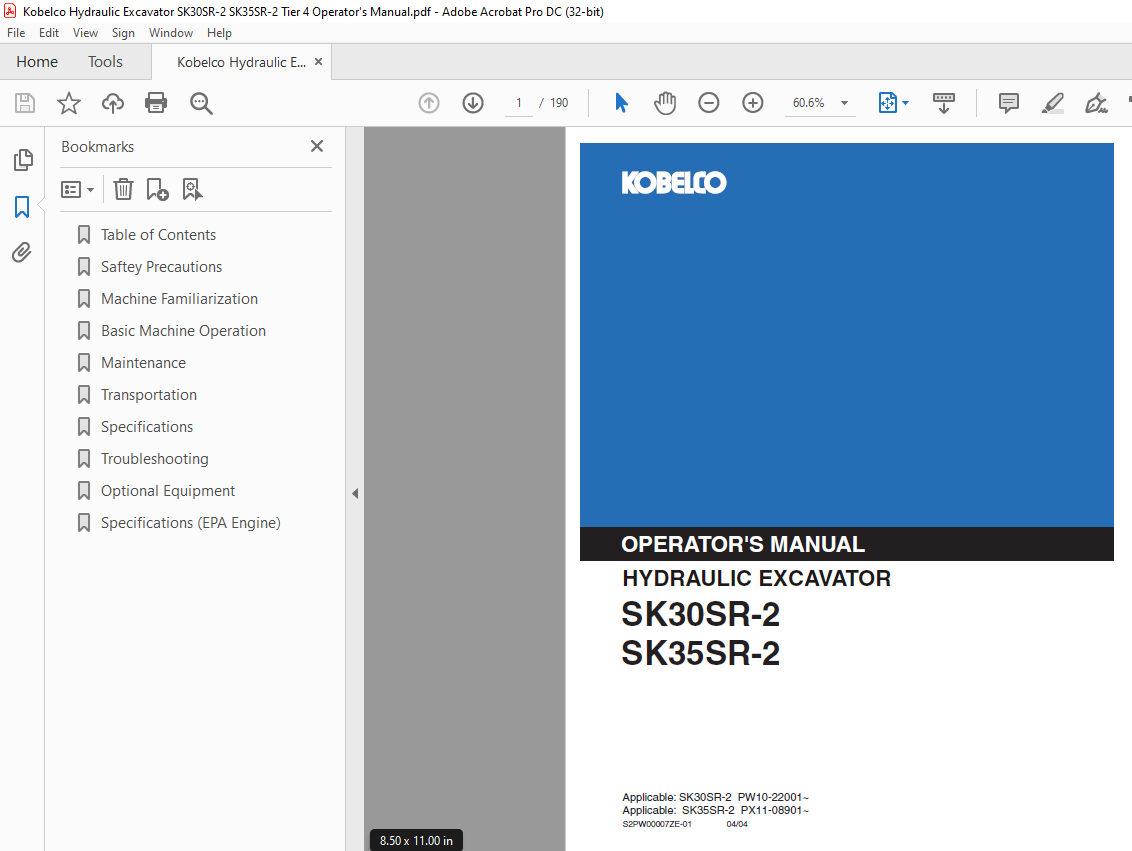Click the page number input field
Image resolution: width=1132 pixels, height=851 pixels.
(518, 103)
